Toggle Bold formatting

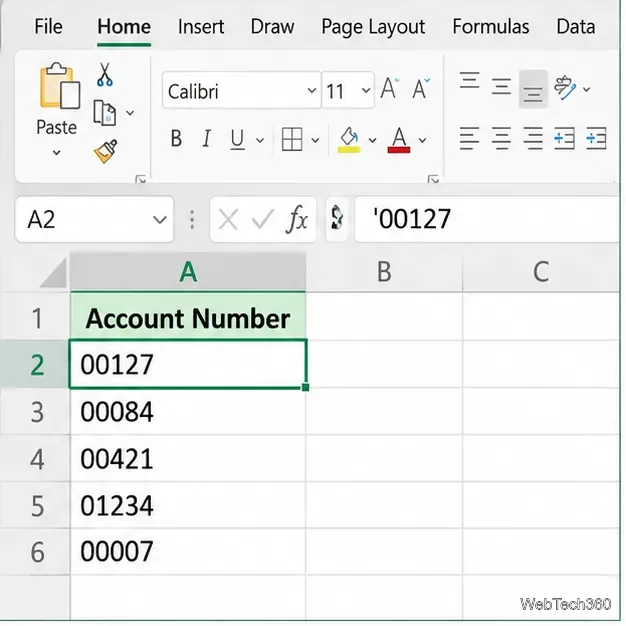[x=176, y=139]
